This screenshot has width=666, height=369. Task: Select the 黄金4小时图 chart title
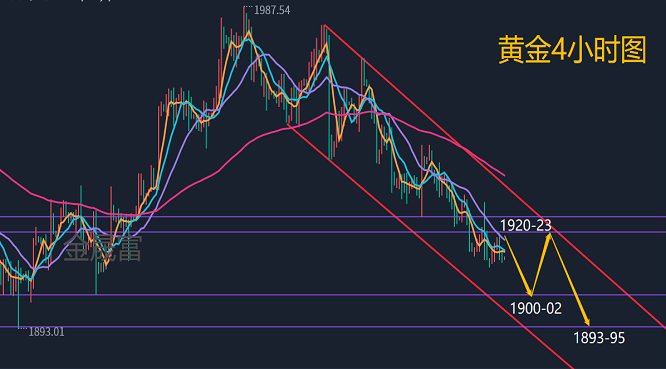572,50
